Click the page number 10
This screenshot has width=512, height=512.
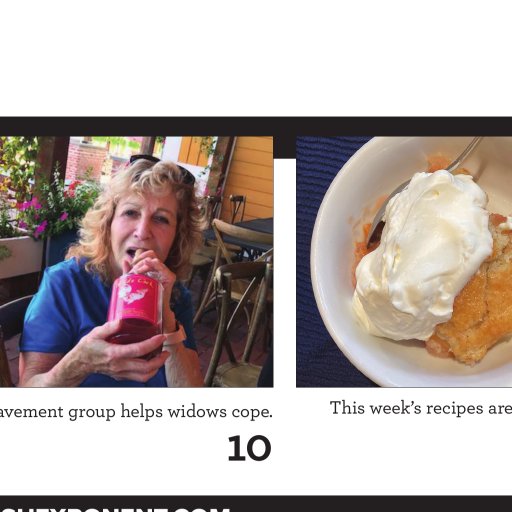click(x=249, y=448)
